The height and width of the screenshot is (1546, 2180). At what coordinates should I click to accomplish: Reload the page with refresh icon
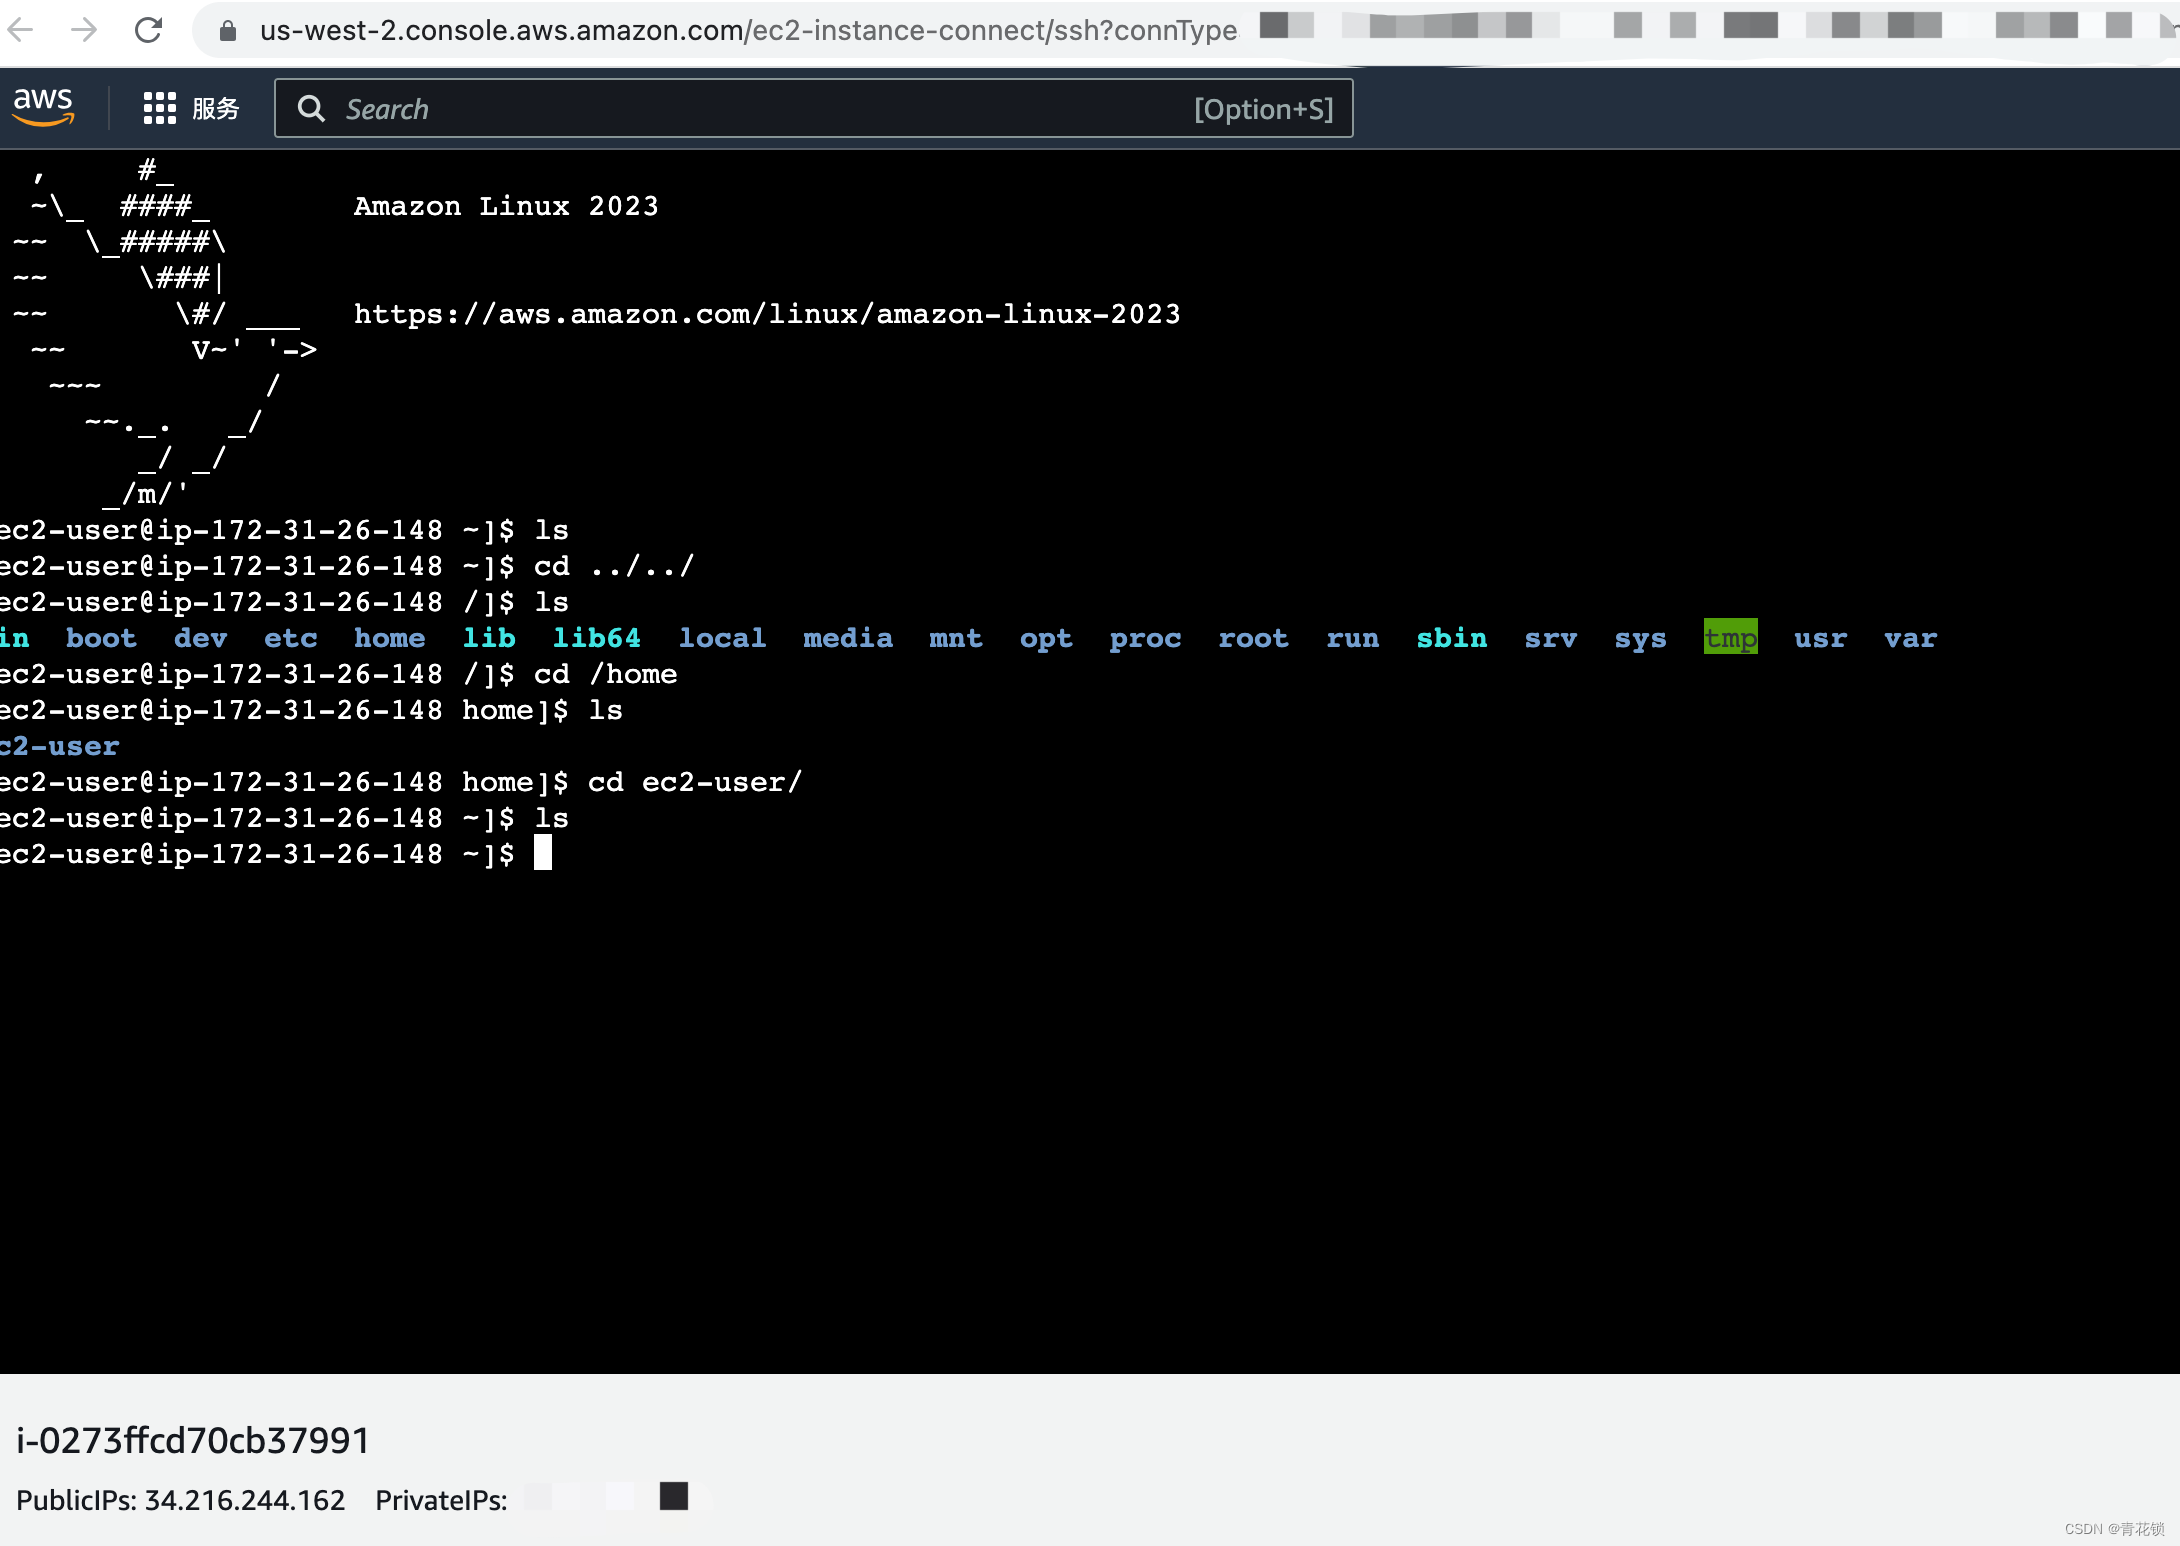[148, 30]
